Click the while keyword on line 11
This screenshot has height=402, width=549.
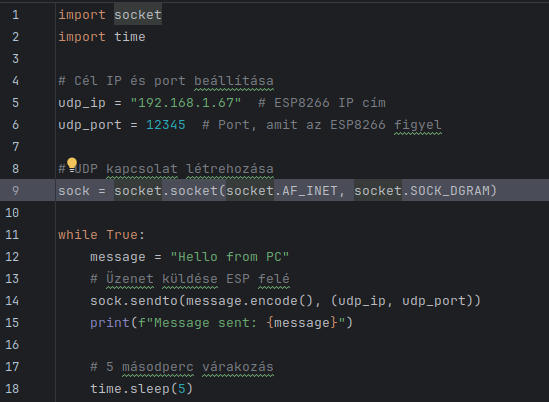point(78,235)
